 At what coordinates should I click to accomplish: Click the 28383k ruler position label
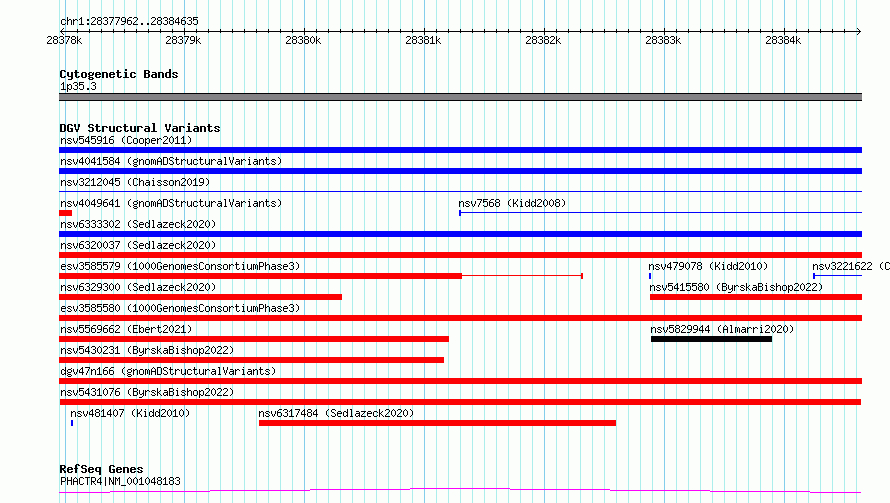(663, 40)
